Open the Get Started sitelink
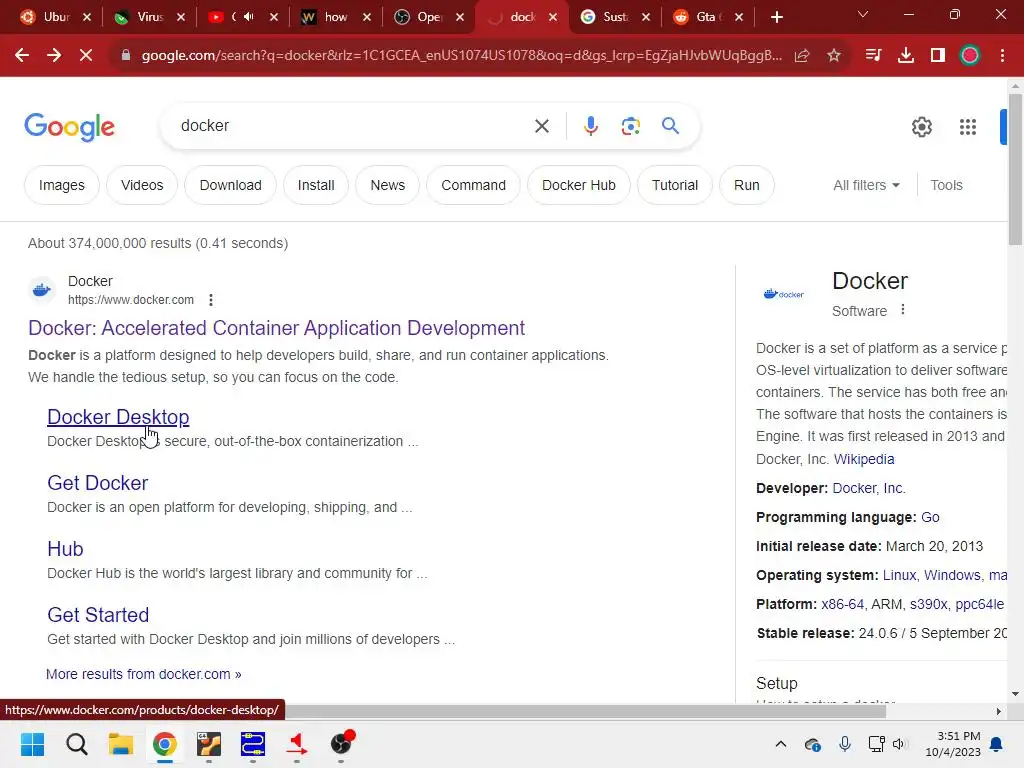Viewport: 1024px width, 768px height. click(x=98, y=615)
